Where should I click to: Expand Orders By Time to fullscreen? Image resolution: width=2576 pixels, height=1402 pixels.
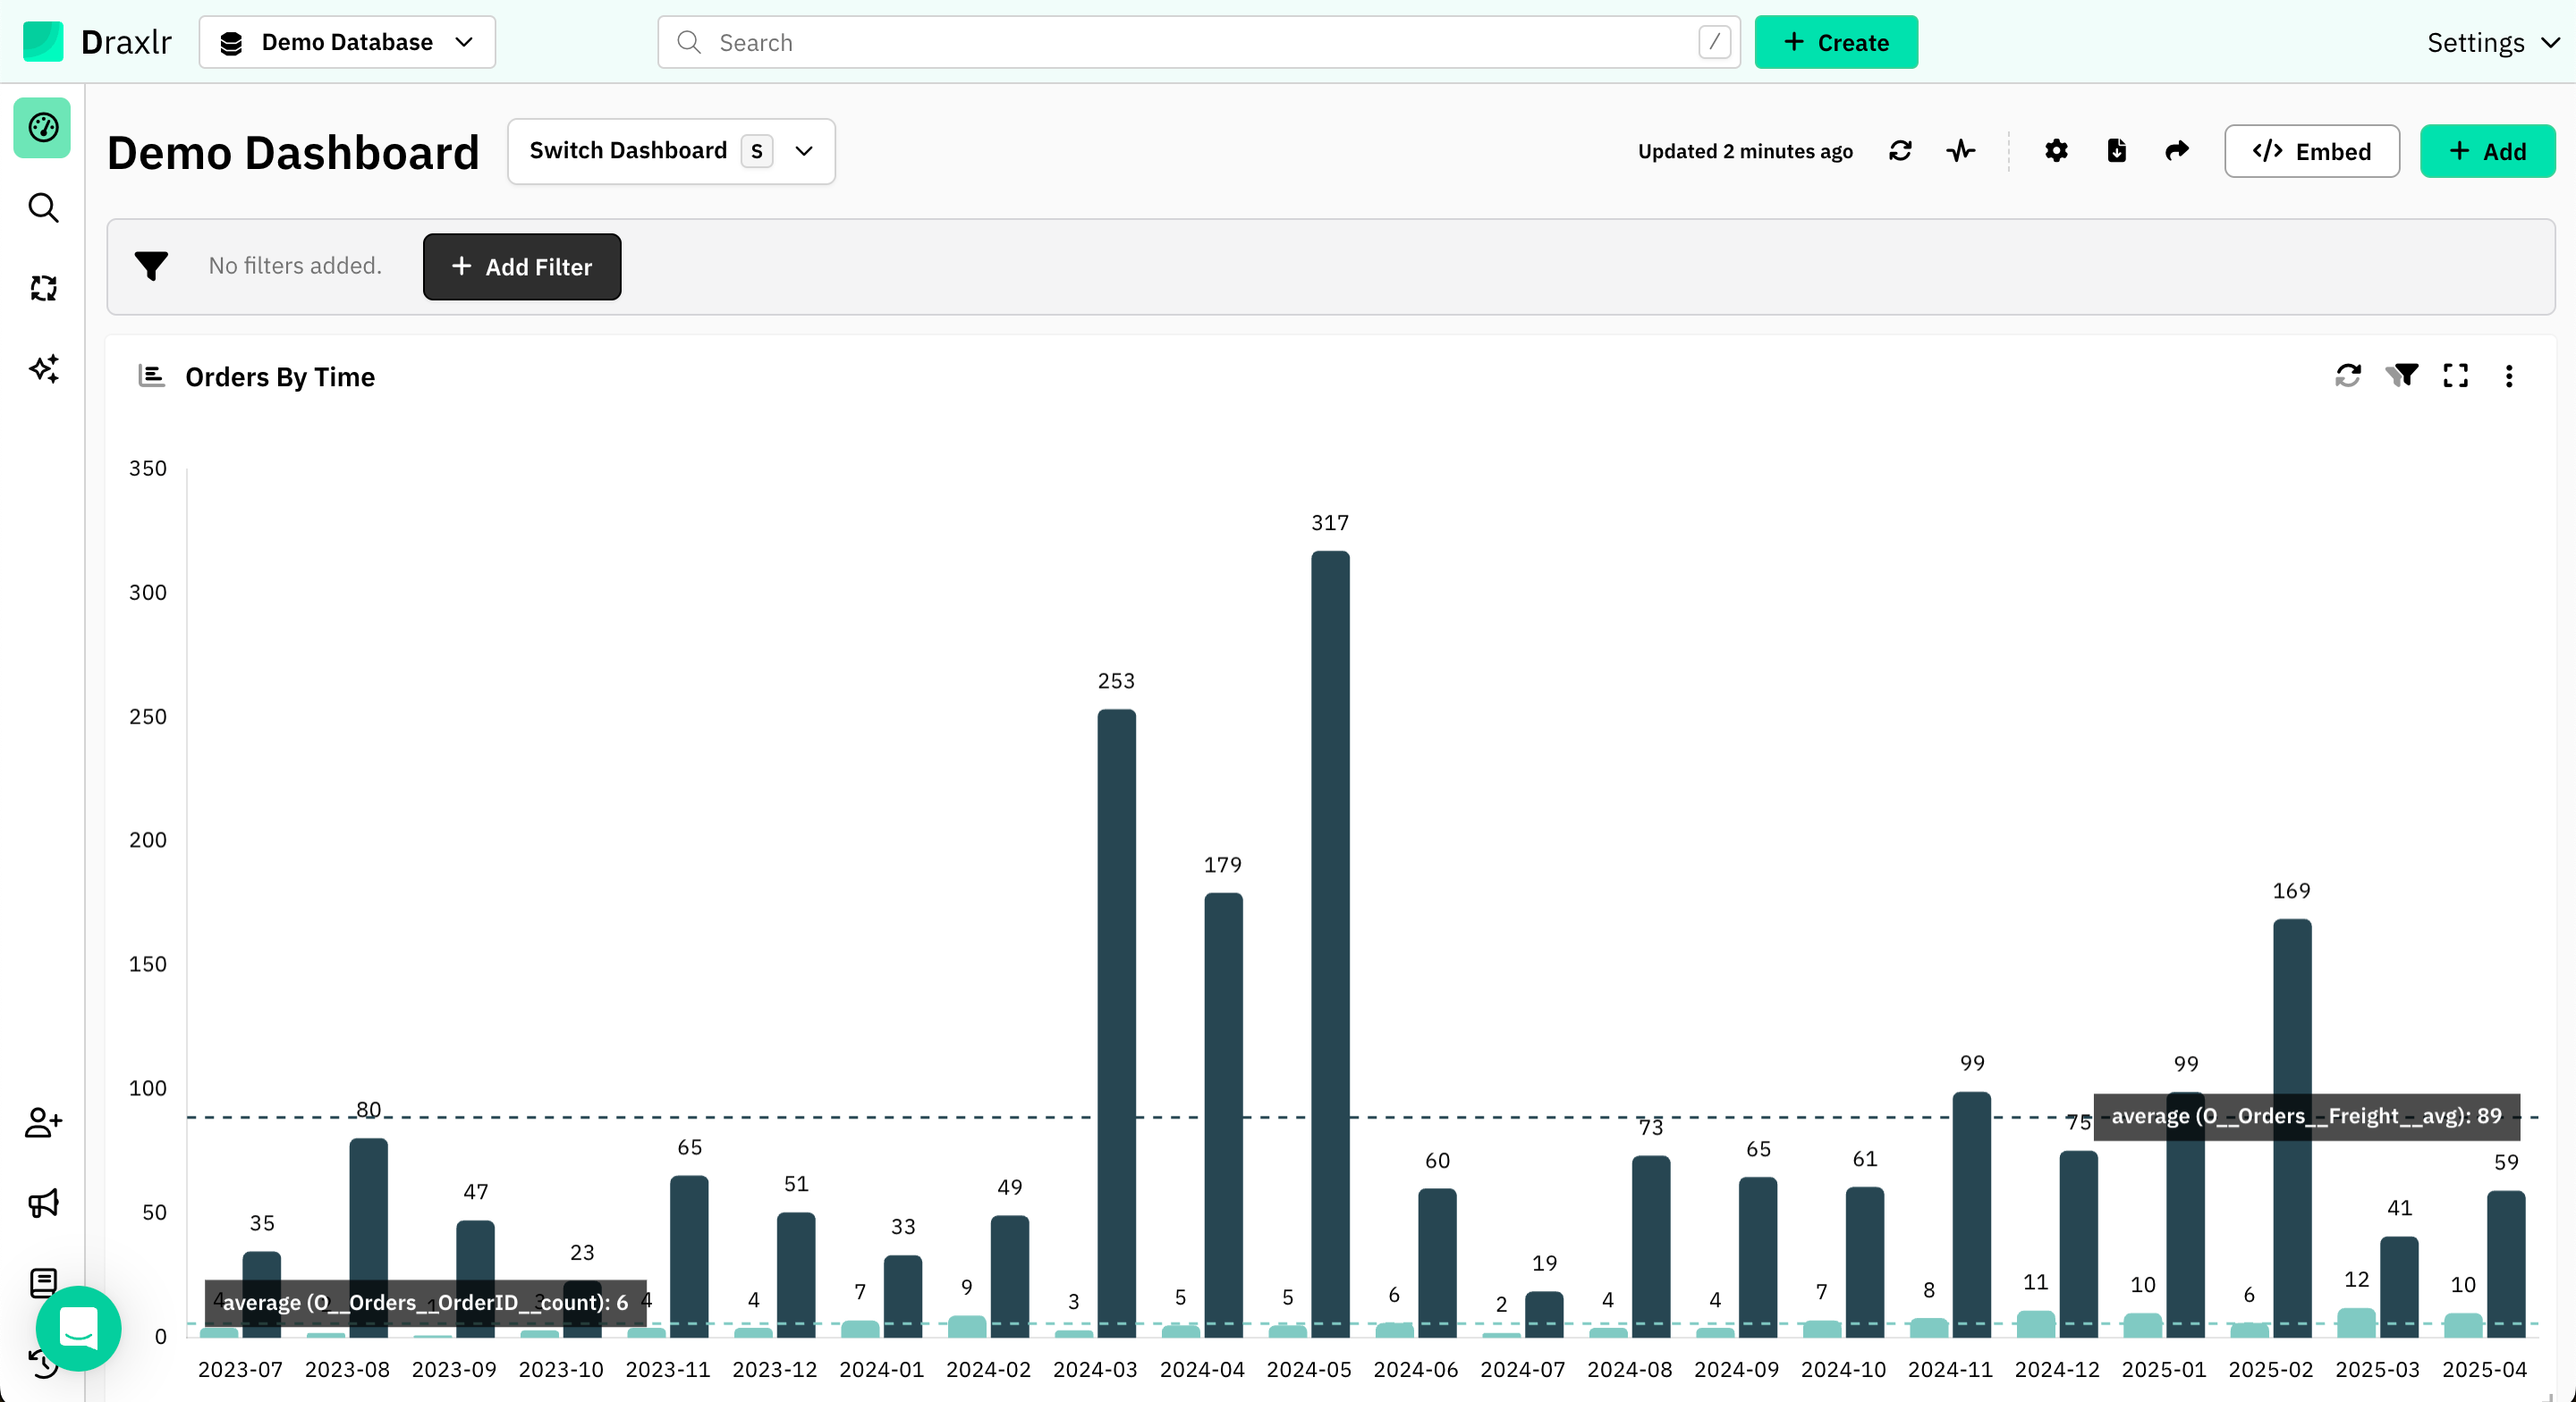(x=2455, y=376)
